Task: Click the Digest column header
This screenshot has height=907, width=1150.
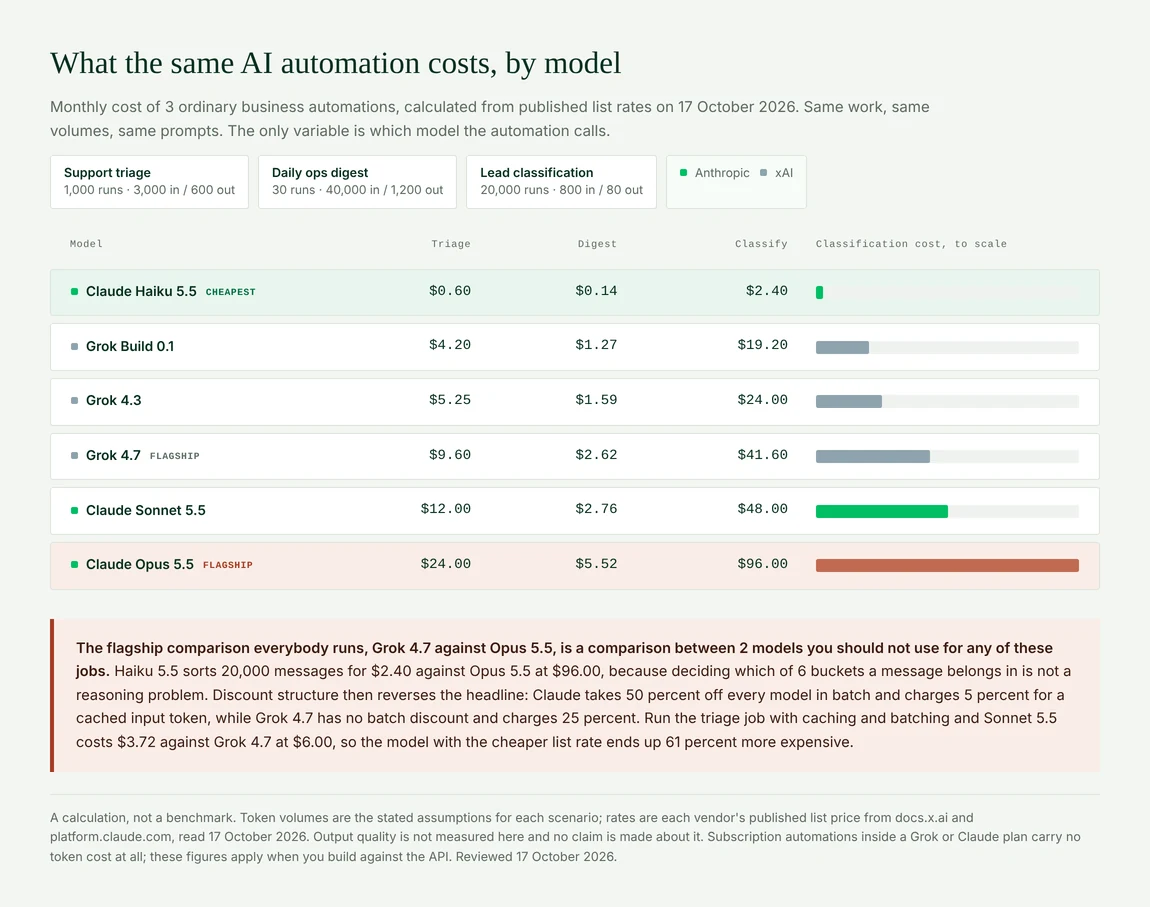Action: (597, 243)
